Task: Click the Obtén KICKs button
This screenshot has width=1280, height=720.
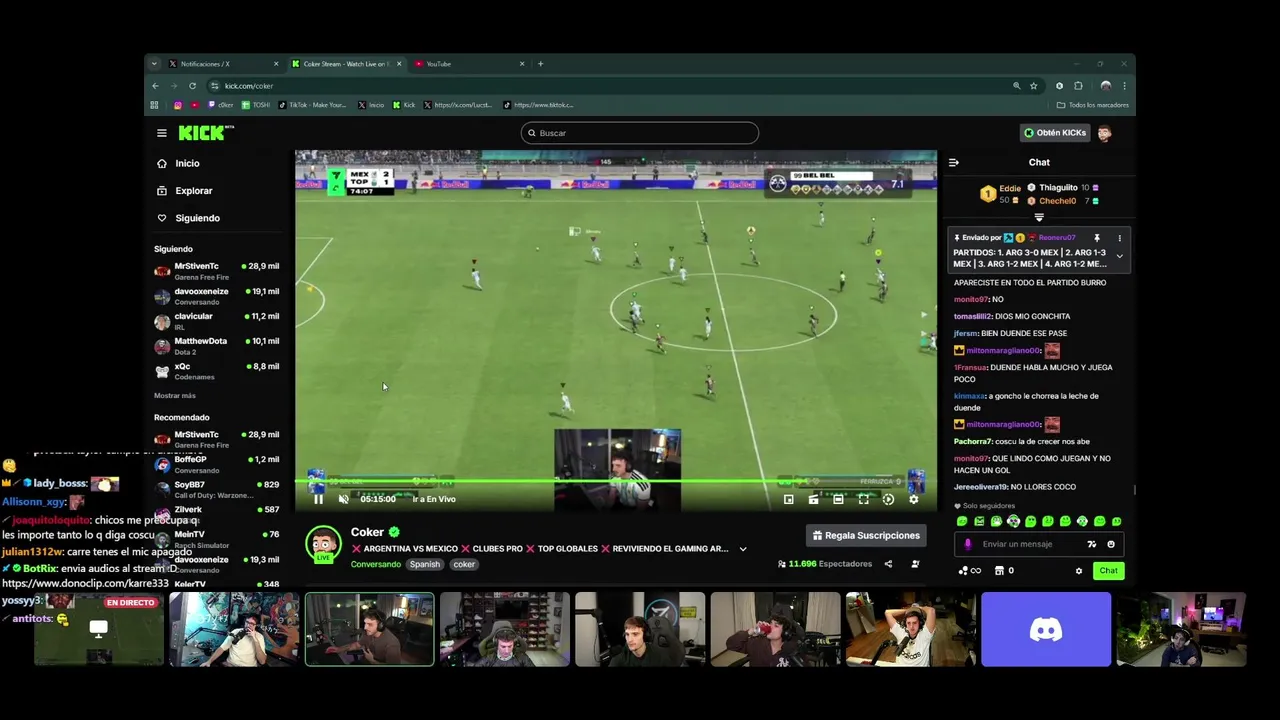Action: pos(1054,133)
